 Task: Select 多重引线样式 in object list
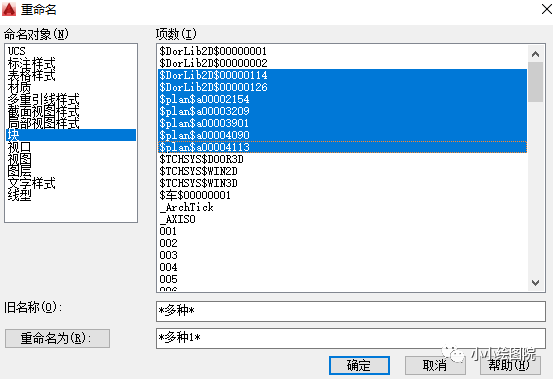pos(43,99)
